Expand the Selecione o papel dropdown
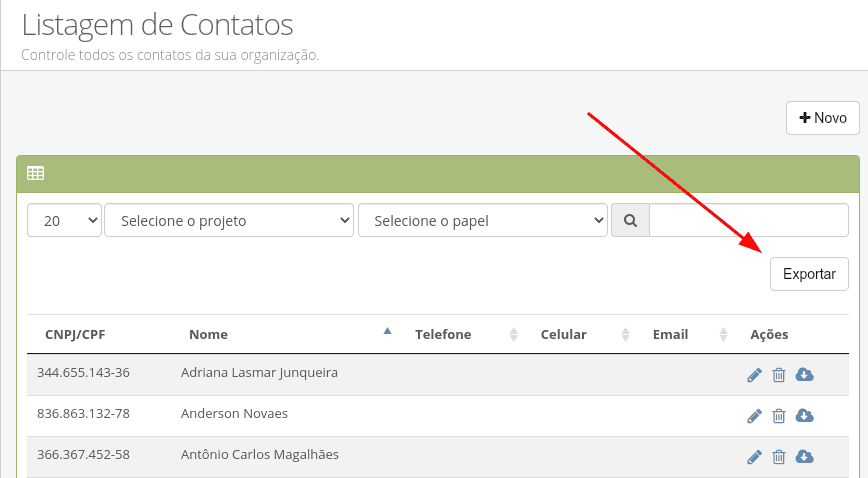The image size is (868, 478). [x=483, y=220]
